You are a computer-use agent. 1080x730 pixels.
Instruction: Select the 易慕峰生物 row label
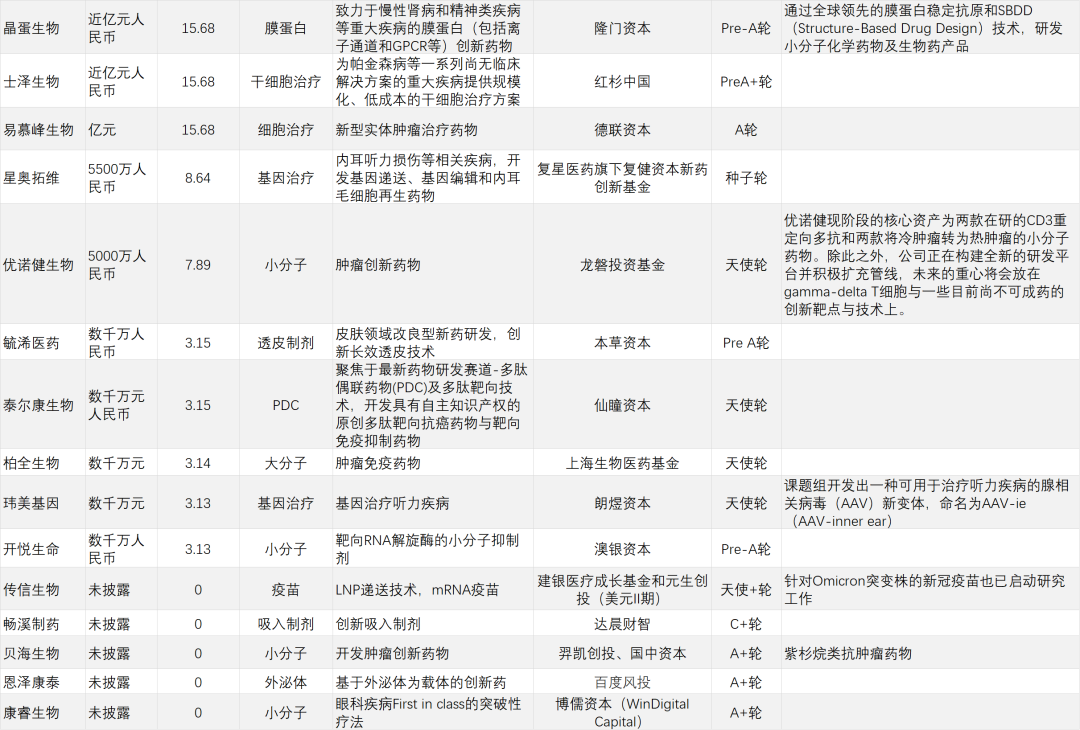click(x=39, y=130)
